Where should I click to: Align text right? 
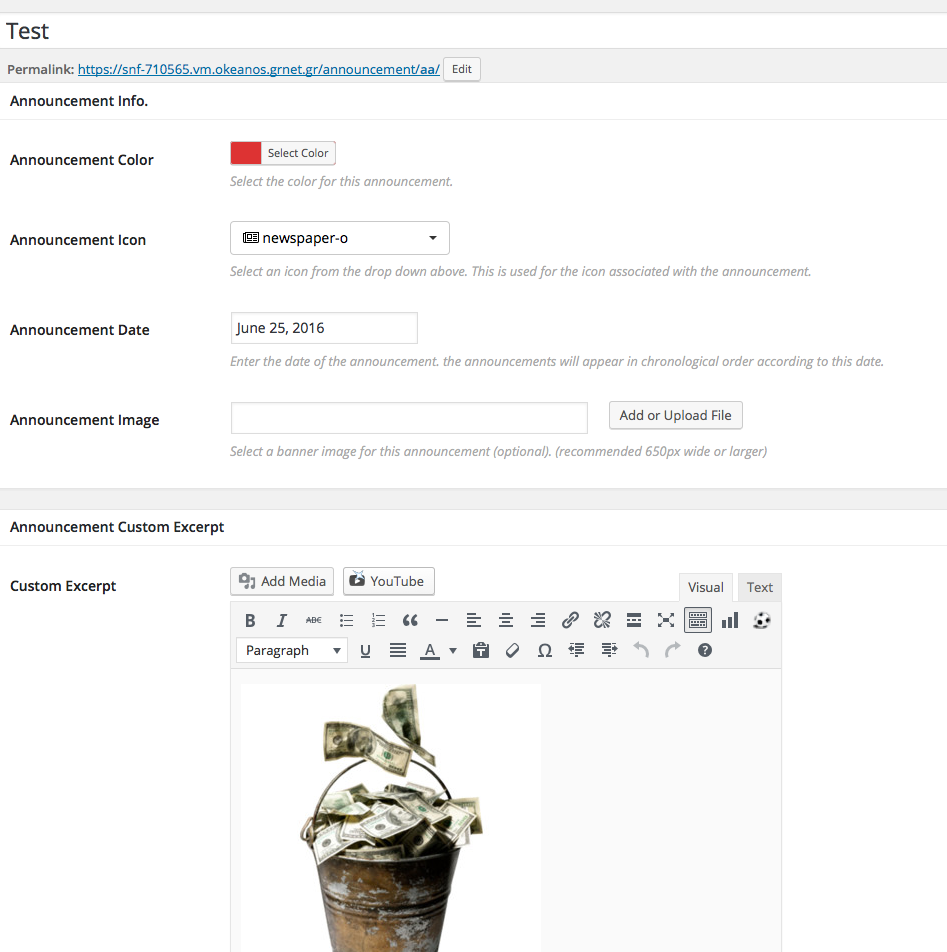pyautogui.click(x=538, y=620)
